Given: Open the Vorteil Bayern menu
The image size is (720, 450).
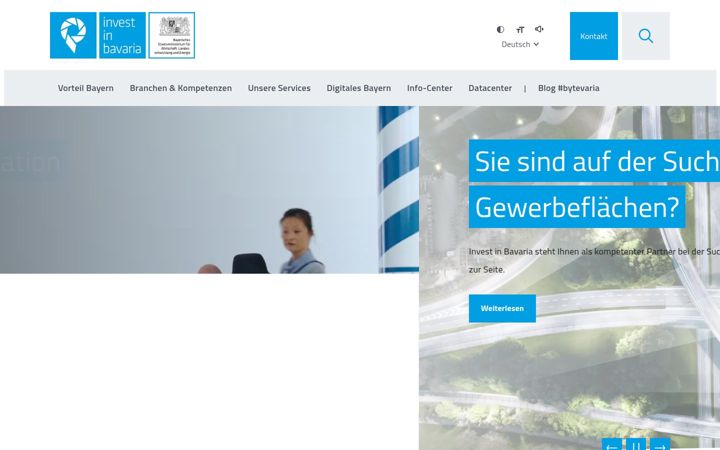Looking at the screenshot, I should (x=86, y=88).
